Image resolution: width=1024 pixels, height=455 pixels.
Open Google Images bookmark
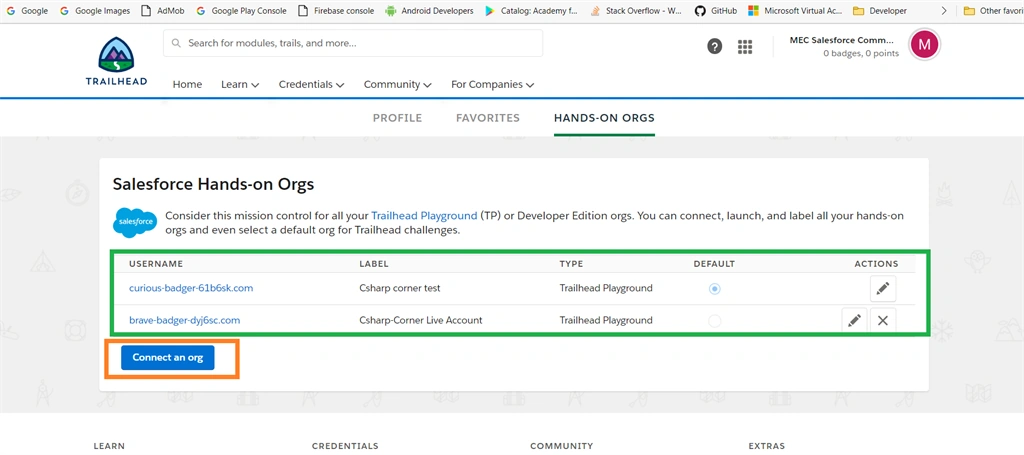tap(95, 10)
